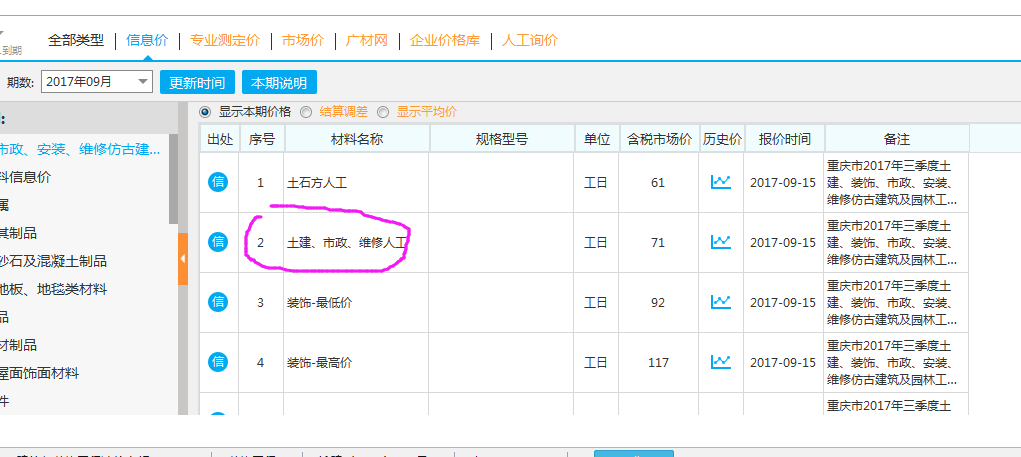Select 结算调差 radio option
The width and height of the screenshot is (1021, 457).
coord(306,112)
